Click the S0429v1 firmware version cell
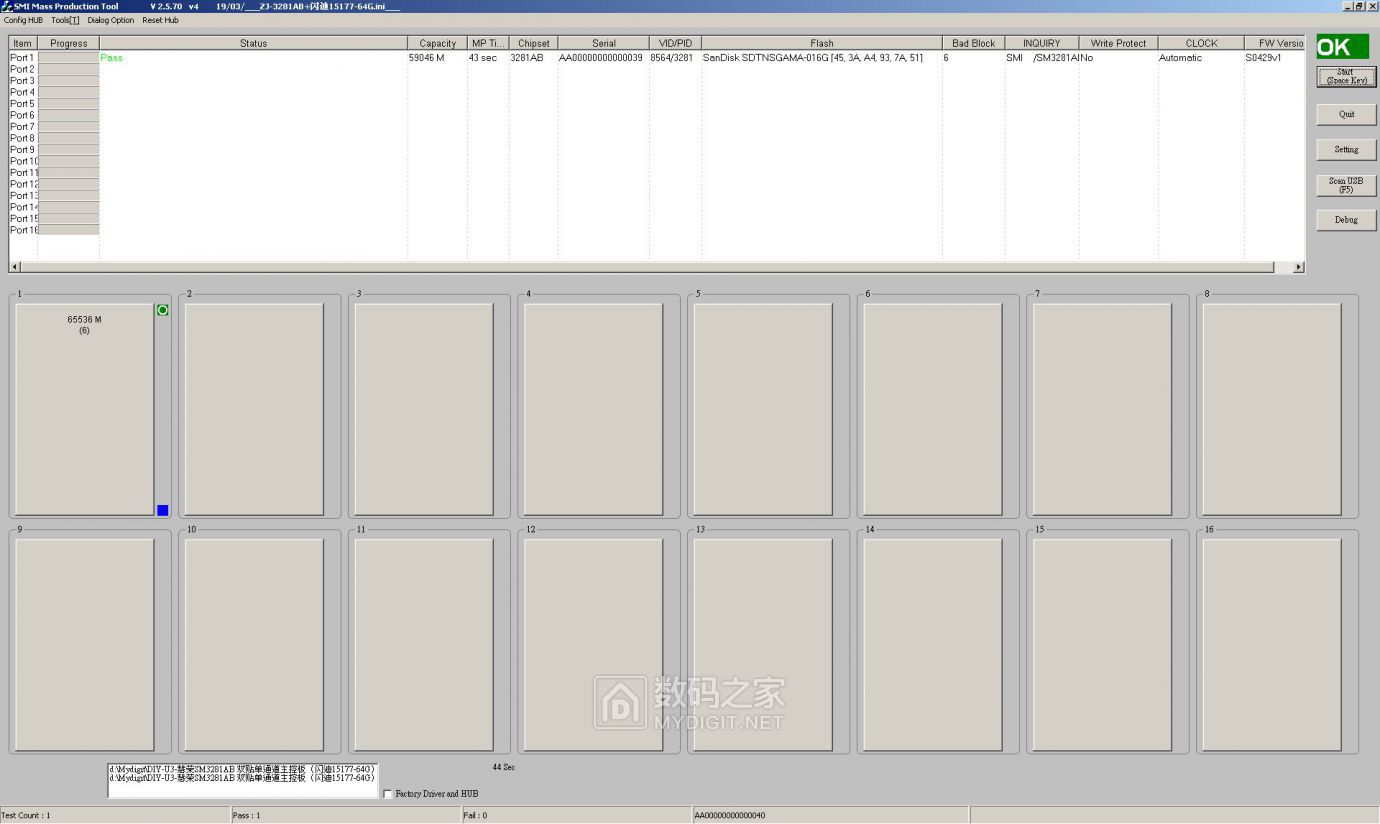This screenshot has height=824, width=1380. [1263, 58]
